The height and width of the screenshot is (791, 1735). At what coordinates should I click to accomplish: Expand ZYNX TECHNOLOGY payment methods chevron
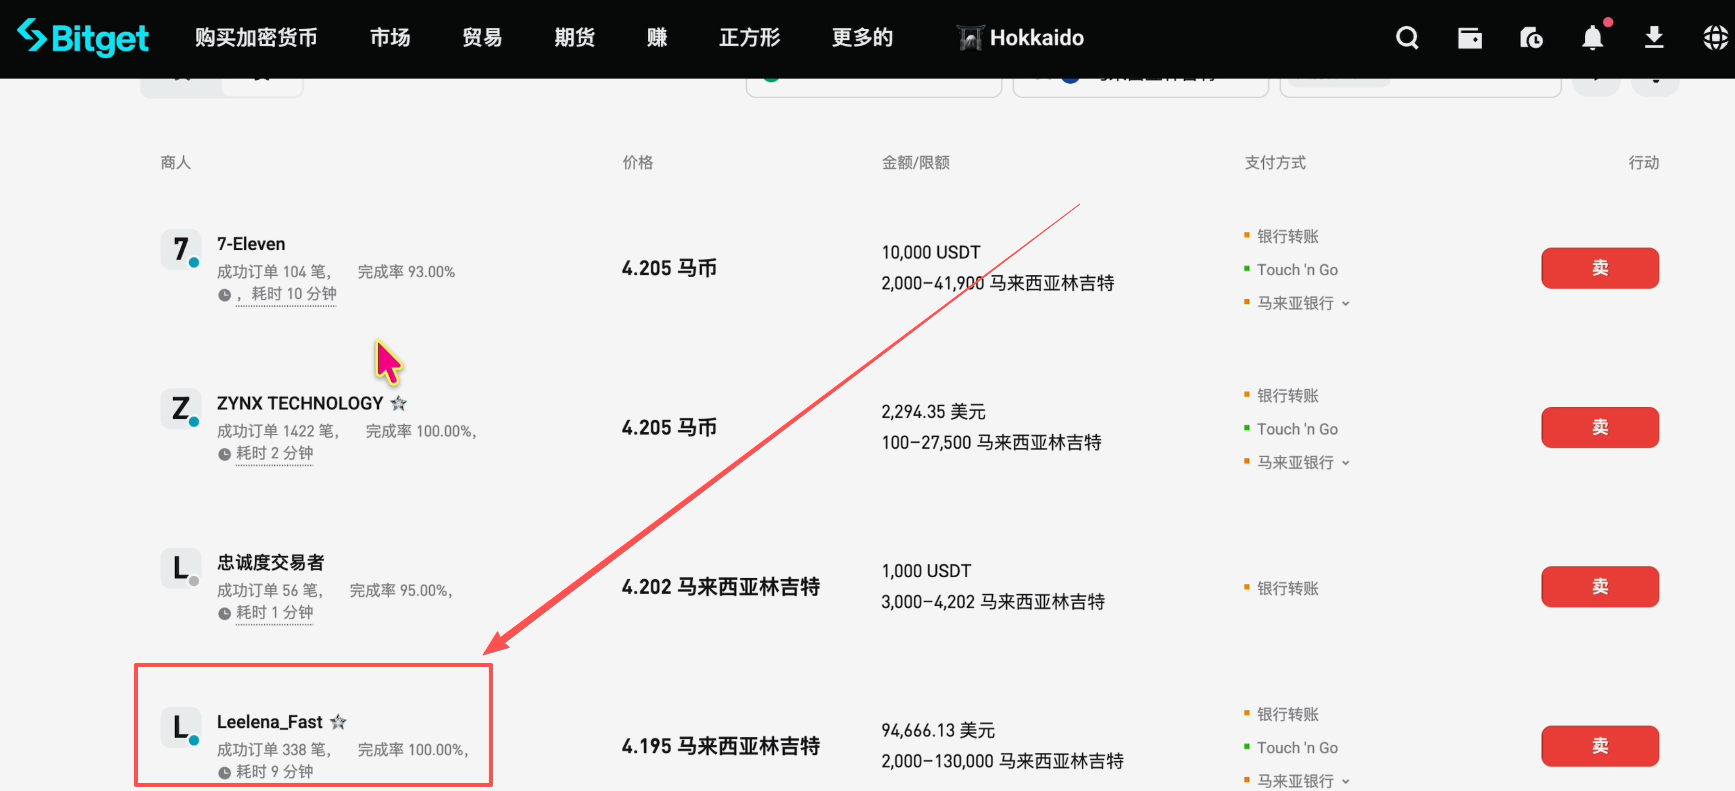tap(1346, 463)
